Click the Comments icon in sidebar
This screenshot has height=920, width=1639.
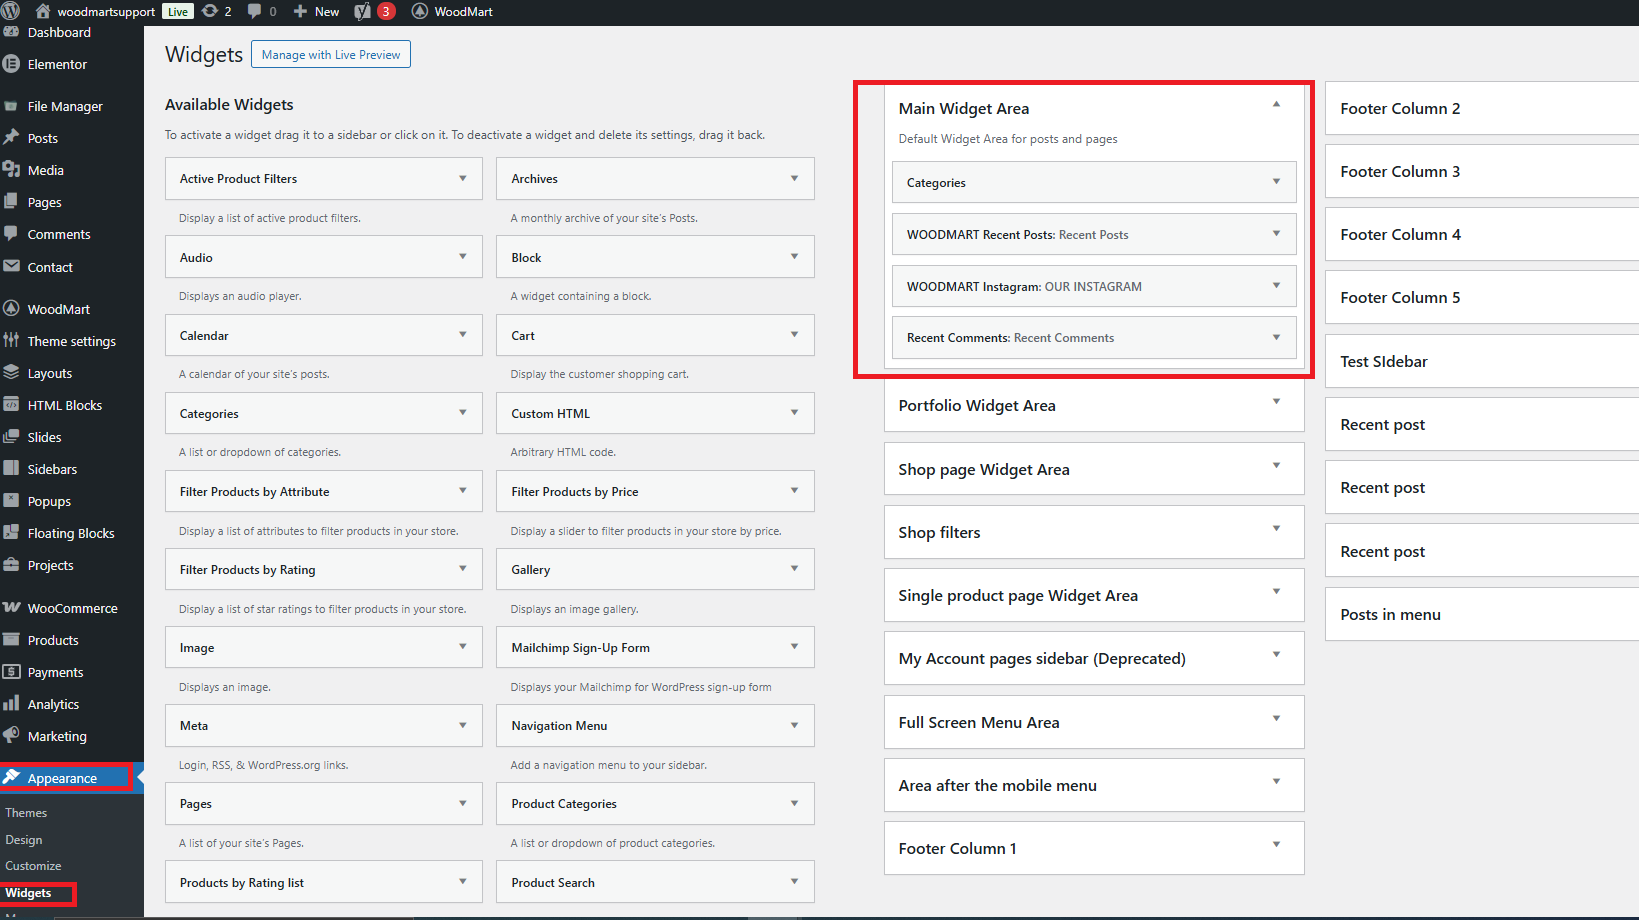(11, 234)
